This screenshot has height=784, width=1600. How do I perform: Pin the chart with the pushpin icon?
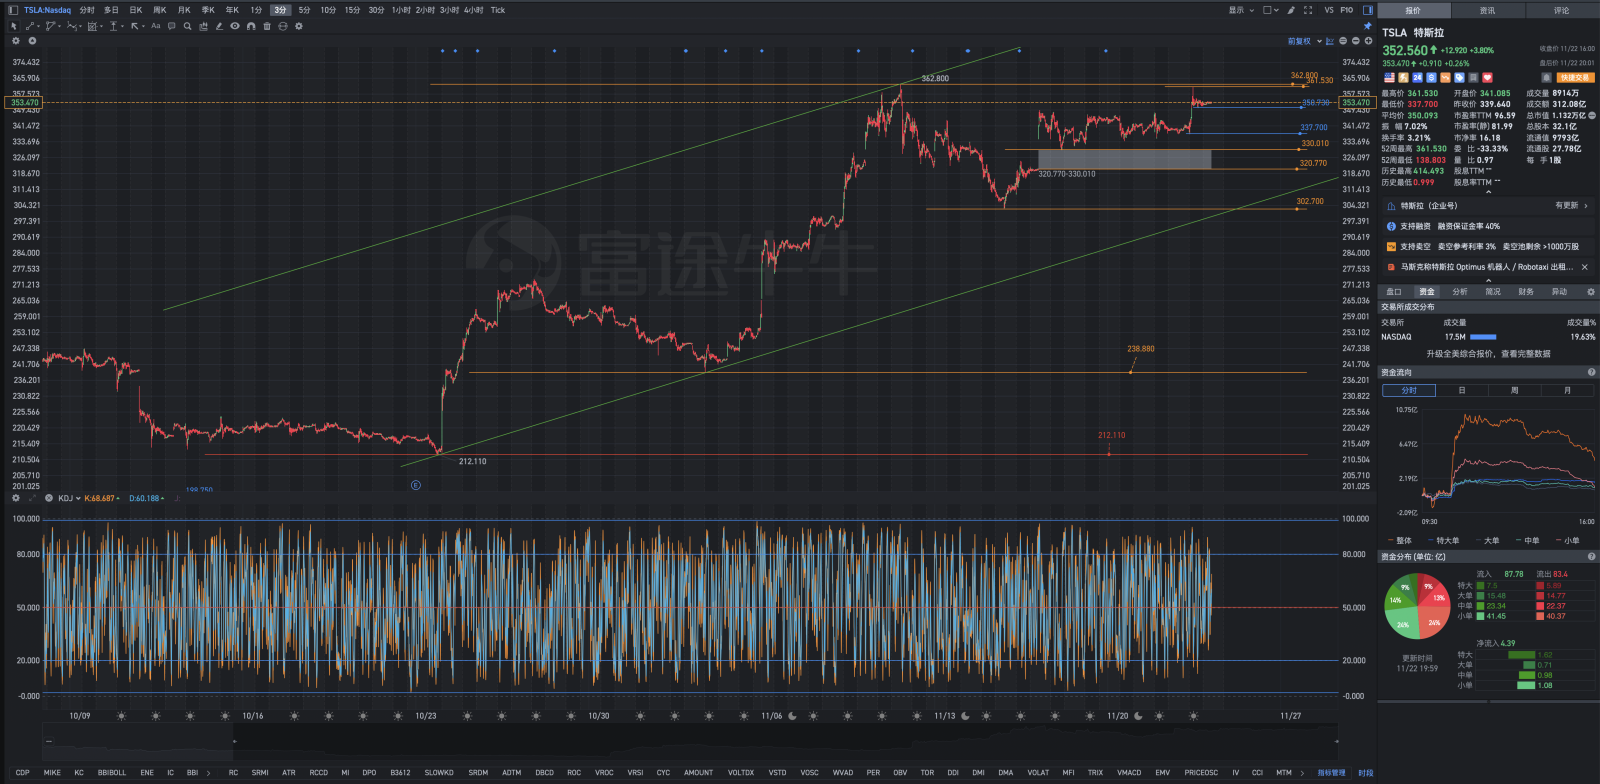click(1367, 26)
